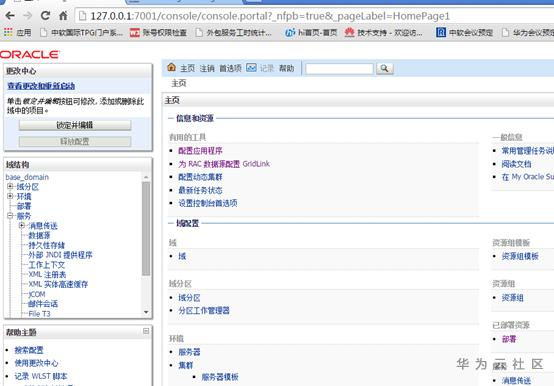Click the magnifier search button

click(x=384, y=69)
